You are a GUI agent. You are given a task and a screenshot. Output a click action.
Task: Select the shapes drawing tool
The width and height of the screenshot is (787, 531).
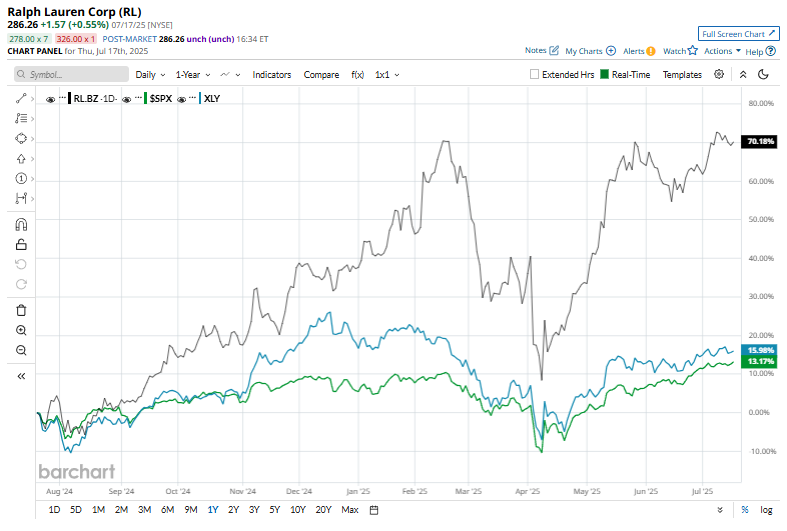click(21, 139)
